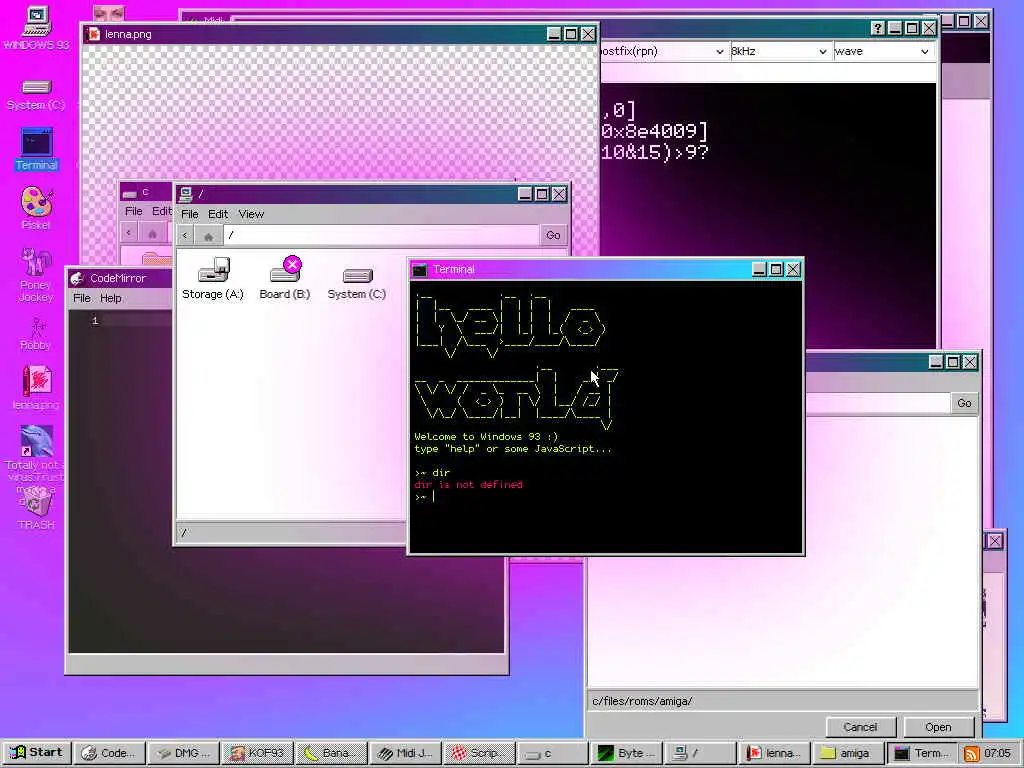Switch to the Code... taskbar item

point(108,753)
